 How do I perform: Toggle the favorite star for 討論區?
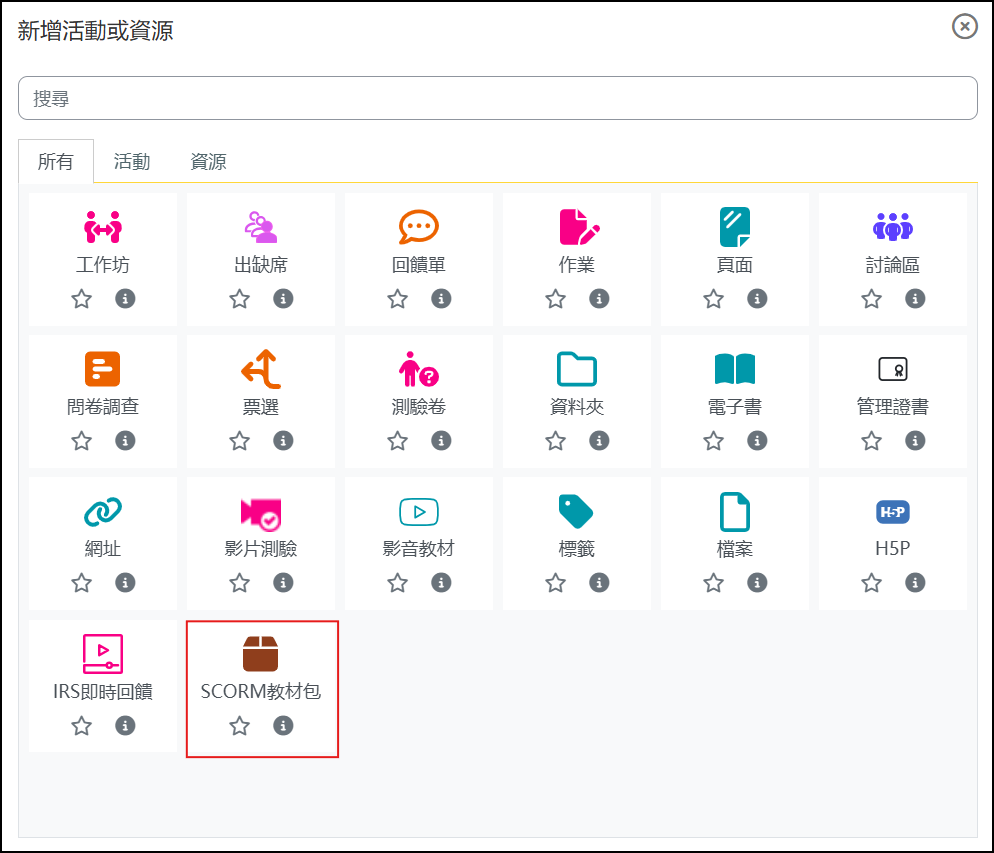pyautogui.click(x=871, y=298)
